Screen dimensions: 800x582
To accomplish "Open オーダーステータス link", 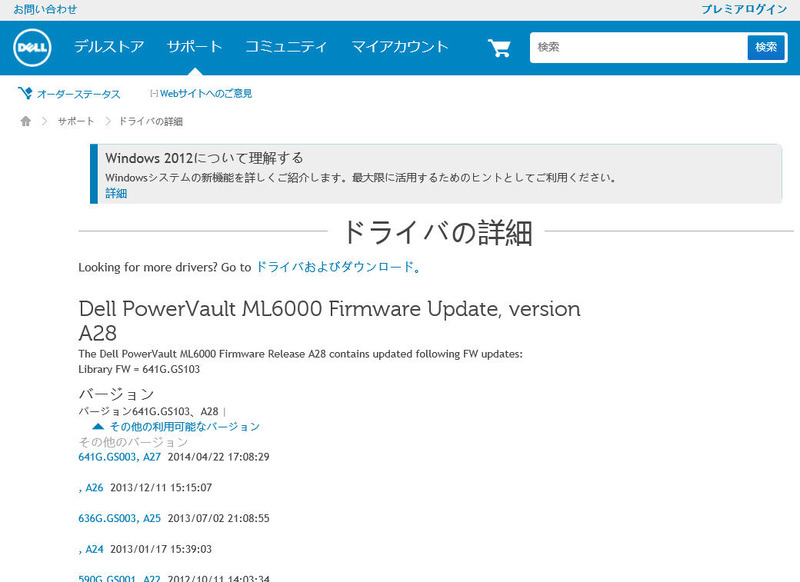I will click(78, 94).
